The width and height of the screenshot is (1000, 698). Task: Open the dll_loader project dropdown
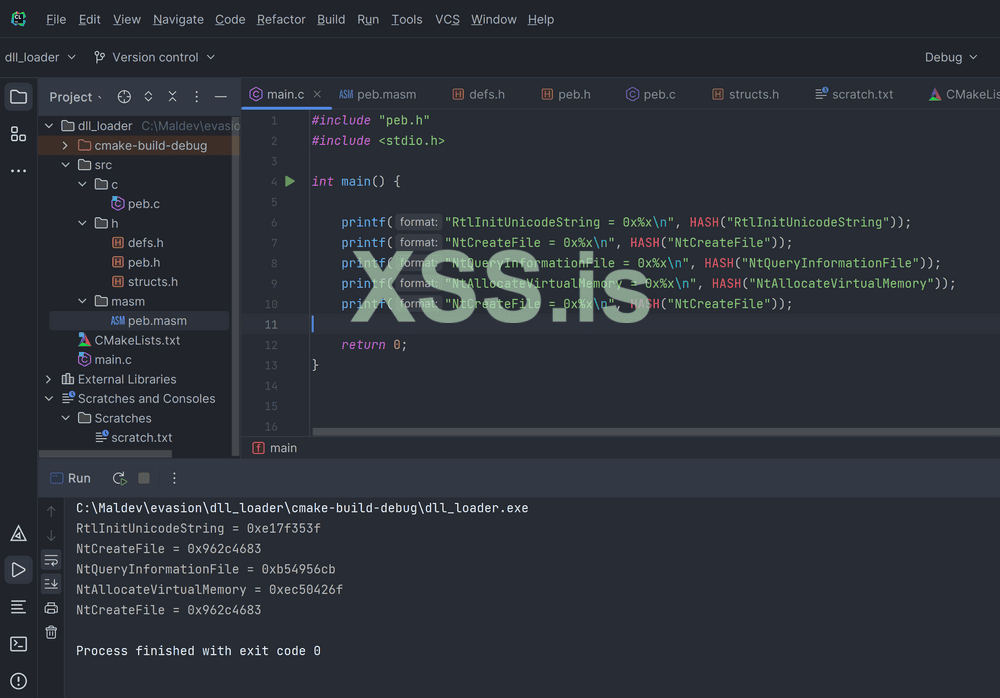pyautogui.click(x=40, y=57)
